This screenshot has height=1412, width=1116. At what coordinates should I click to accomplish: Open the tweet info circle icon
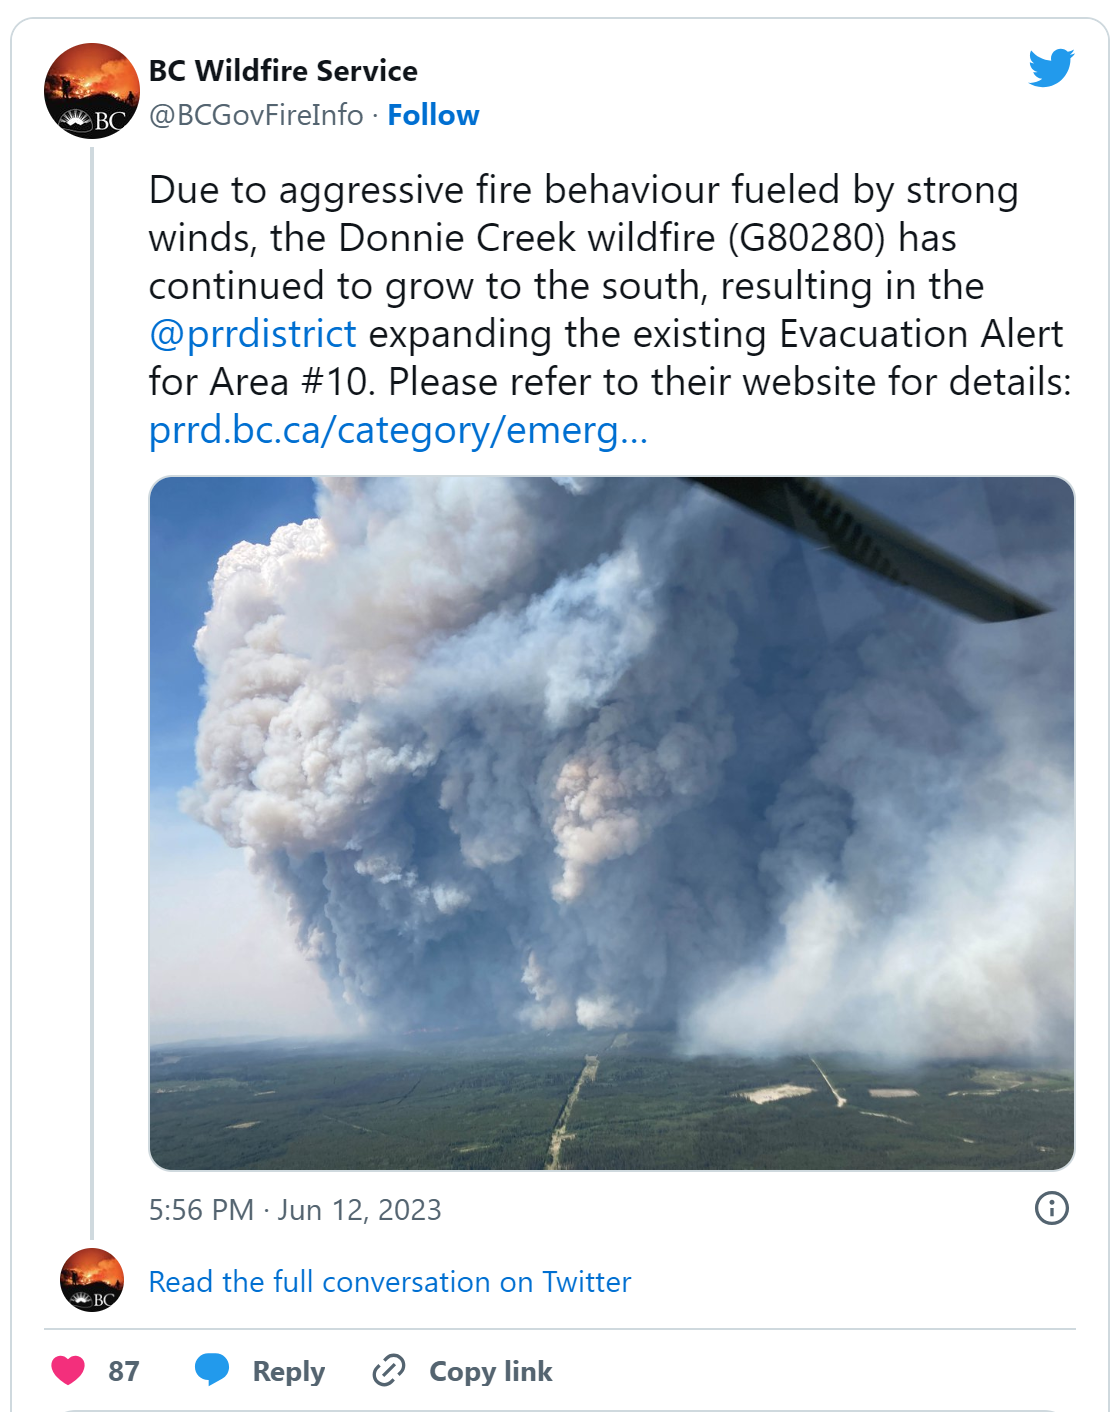[1051, 1208]
